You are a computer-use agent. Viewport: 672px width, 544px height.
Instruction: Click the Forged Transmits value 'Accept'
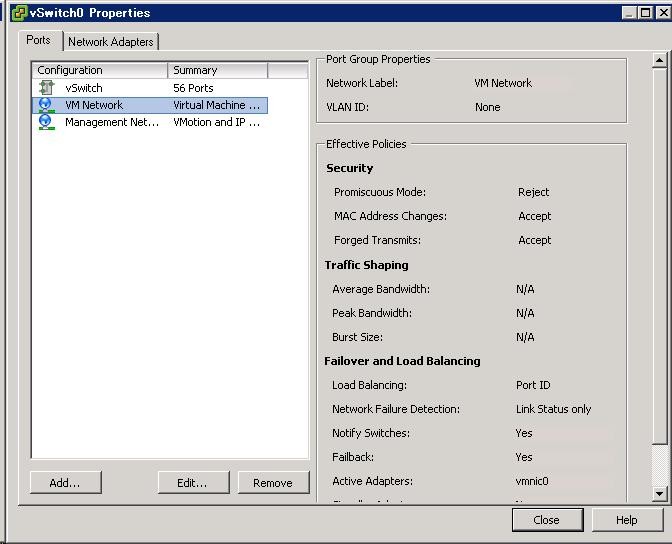coord(535,240)
